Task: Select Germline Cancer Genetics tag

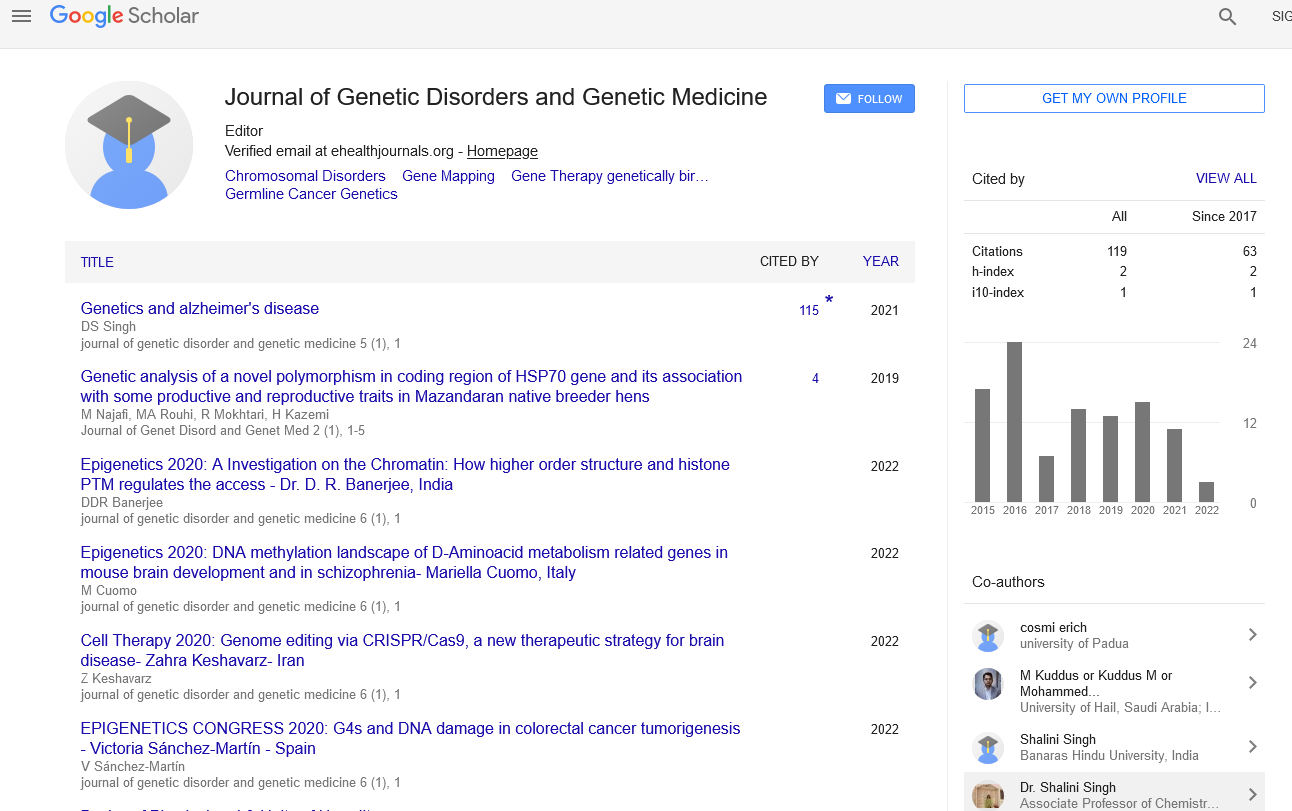Action: 311,194
